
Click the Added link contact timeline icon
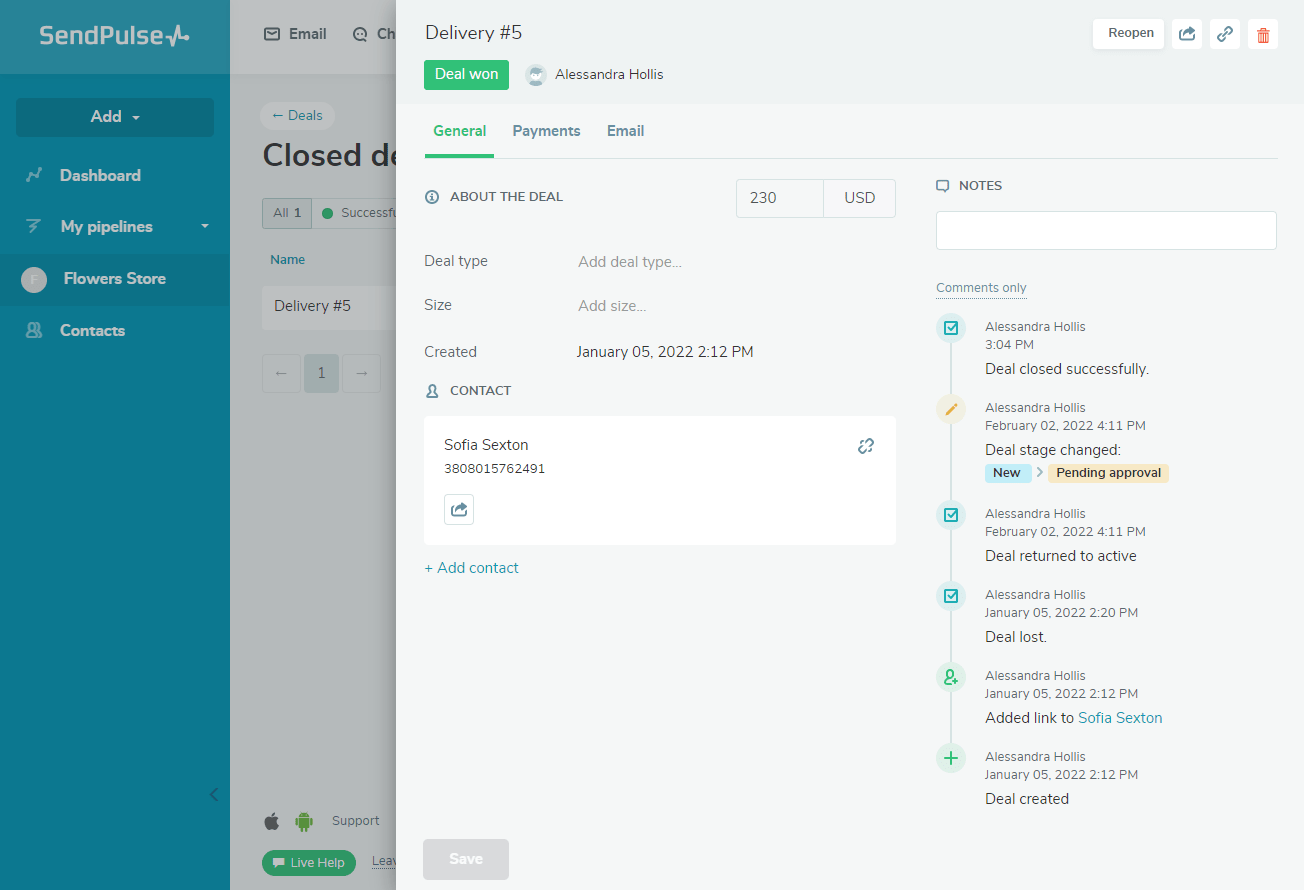click(x=951, y=677)
